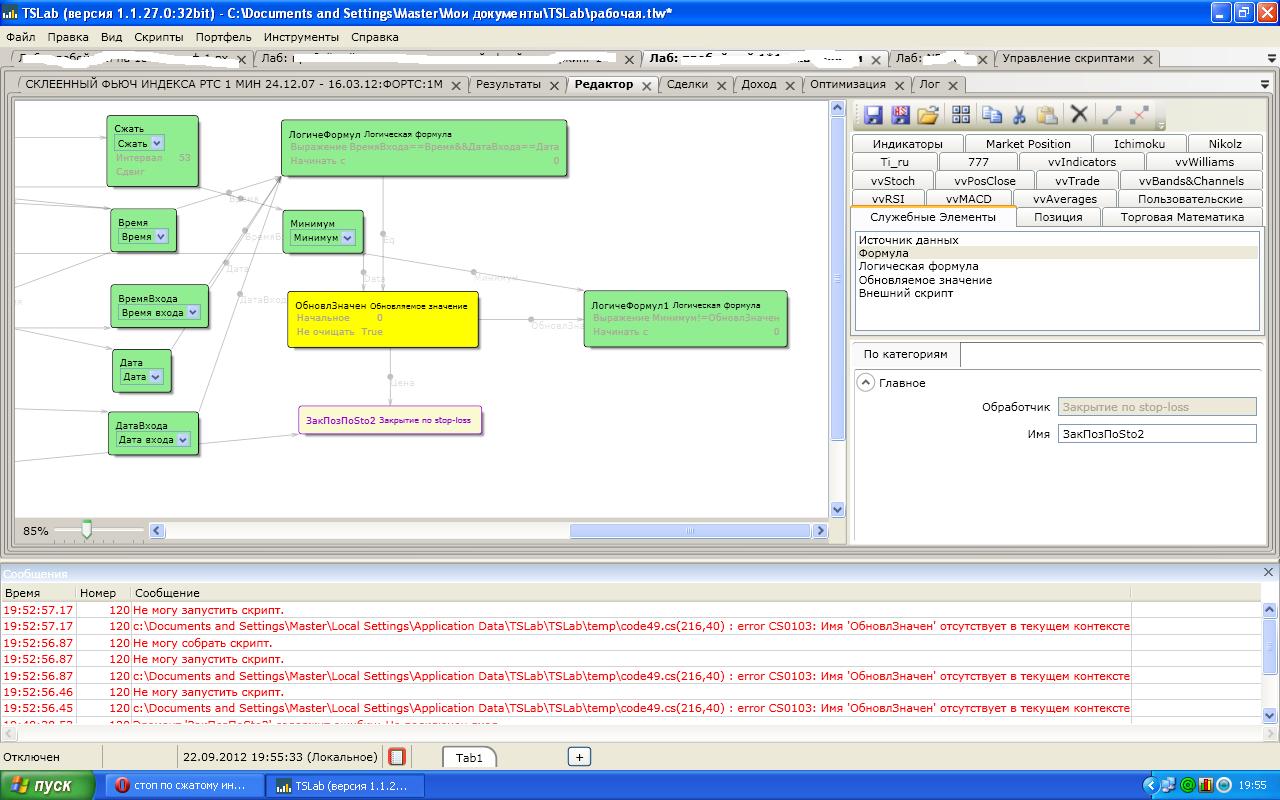Click the red notebook icon in status bar
Viewport: 1280px width, 800px height.
pos(397,757)
